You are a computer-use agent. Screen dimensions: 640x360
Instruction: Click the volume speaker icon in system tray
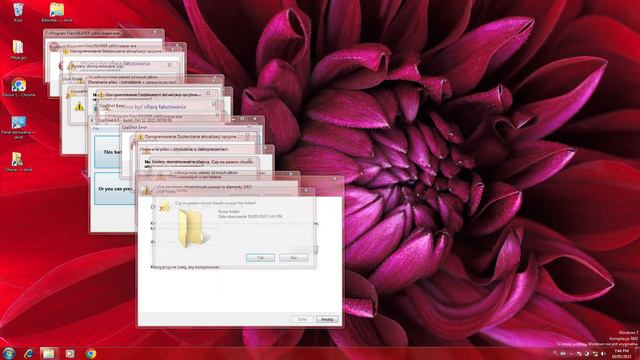tap(603, 353)
